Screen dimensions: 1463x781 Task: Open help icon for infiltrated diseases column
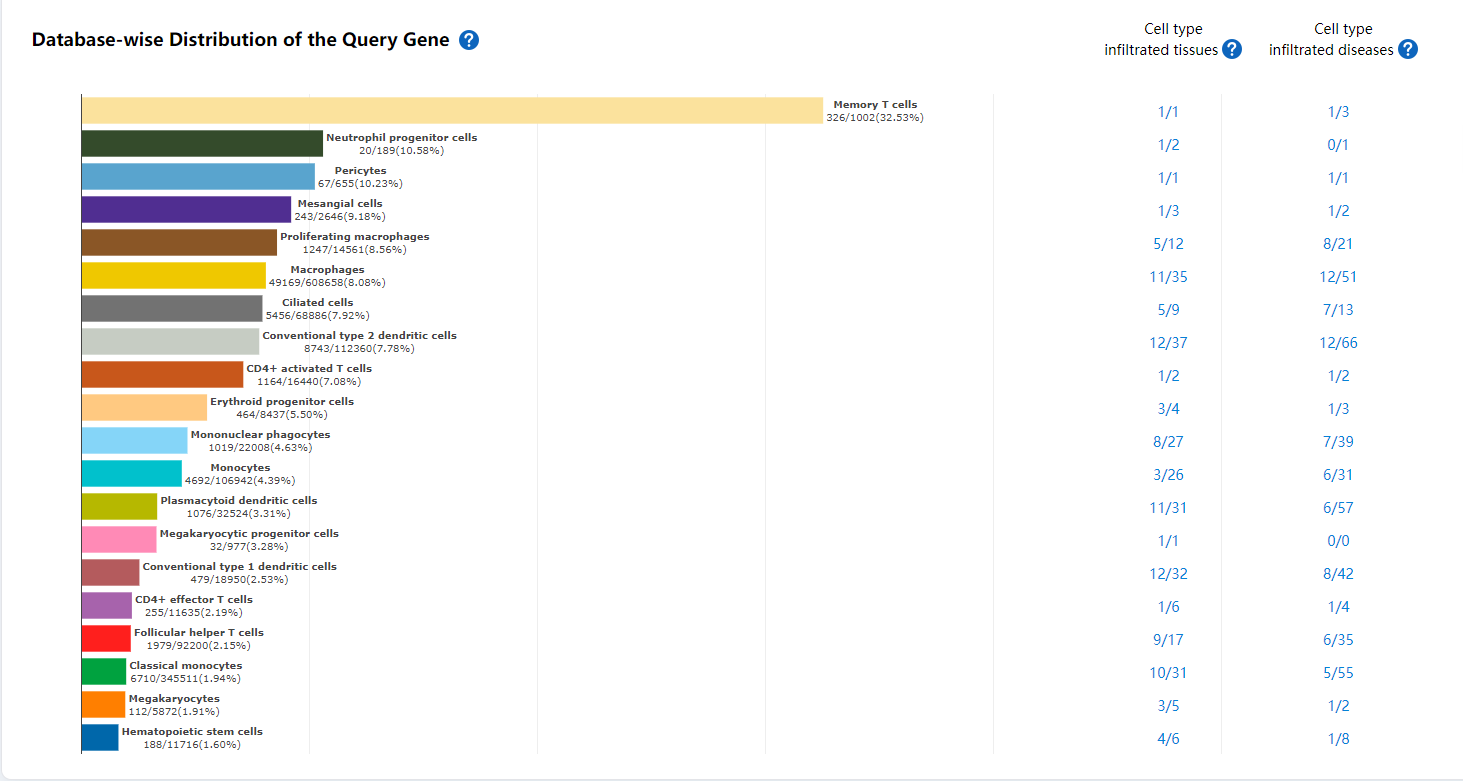click(x=1407, y=50)
